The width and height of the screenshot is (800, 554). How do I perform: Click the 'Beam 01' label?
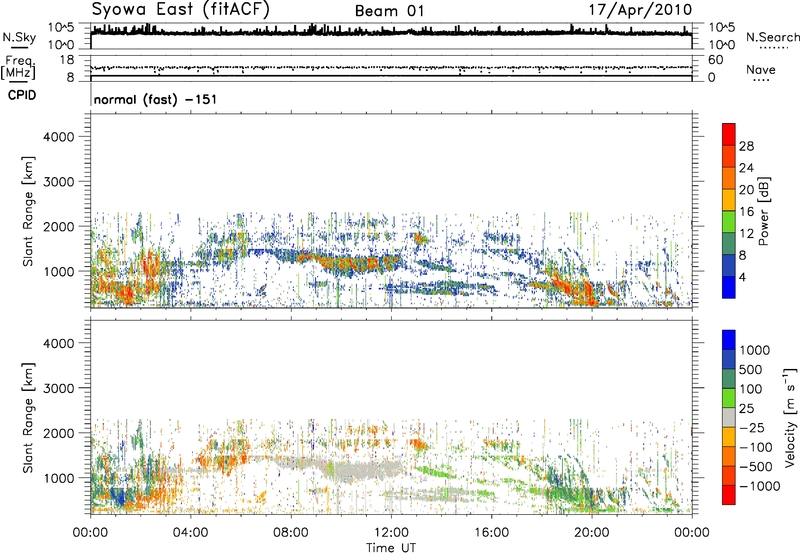pyautogui.click(x=389, y=11)
